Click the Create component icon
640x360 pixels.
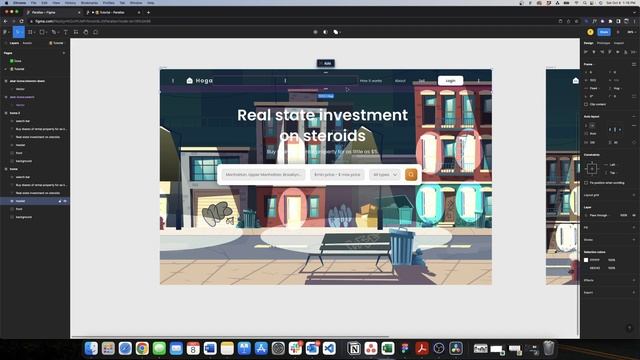pyautogui.click(x=315, y=32)
